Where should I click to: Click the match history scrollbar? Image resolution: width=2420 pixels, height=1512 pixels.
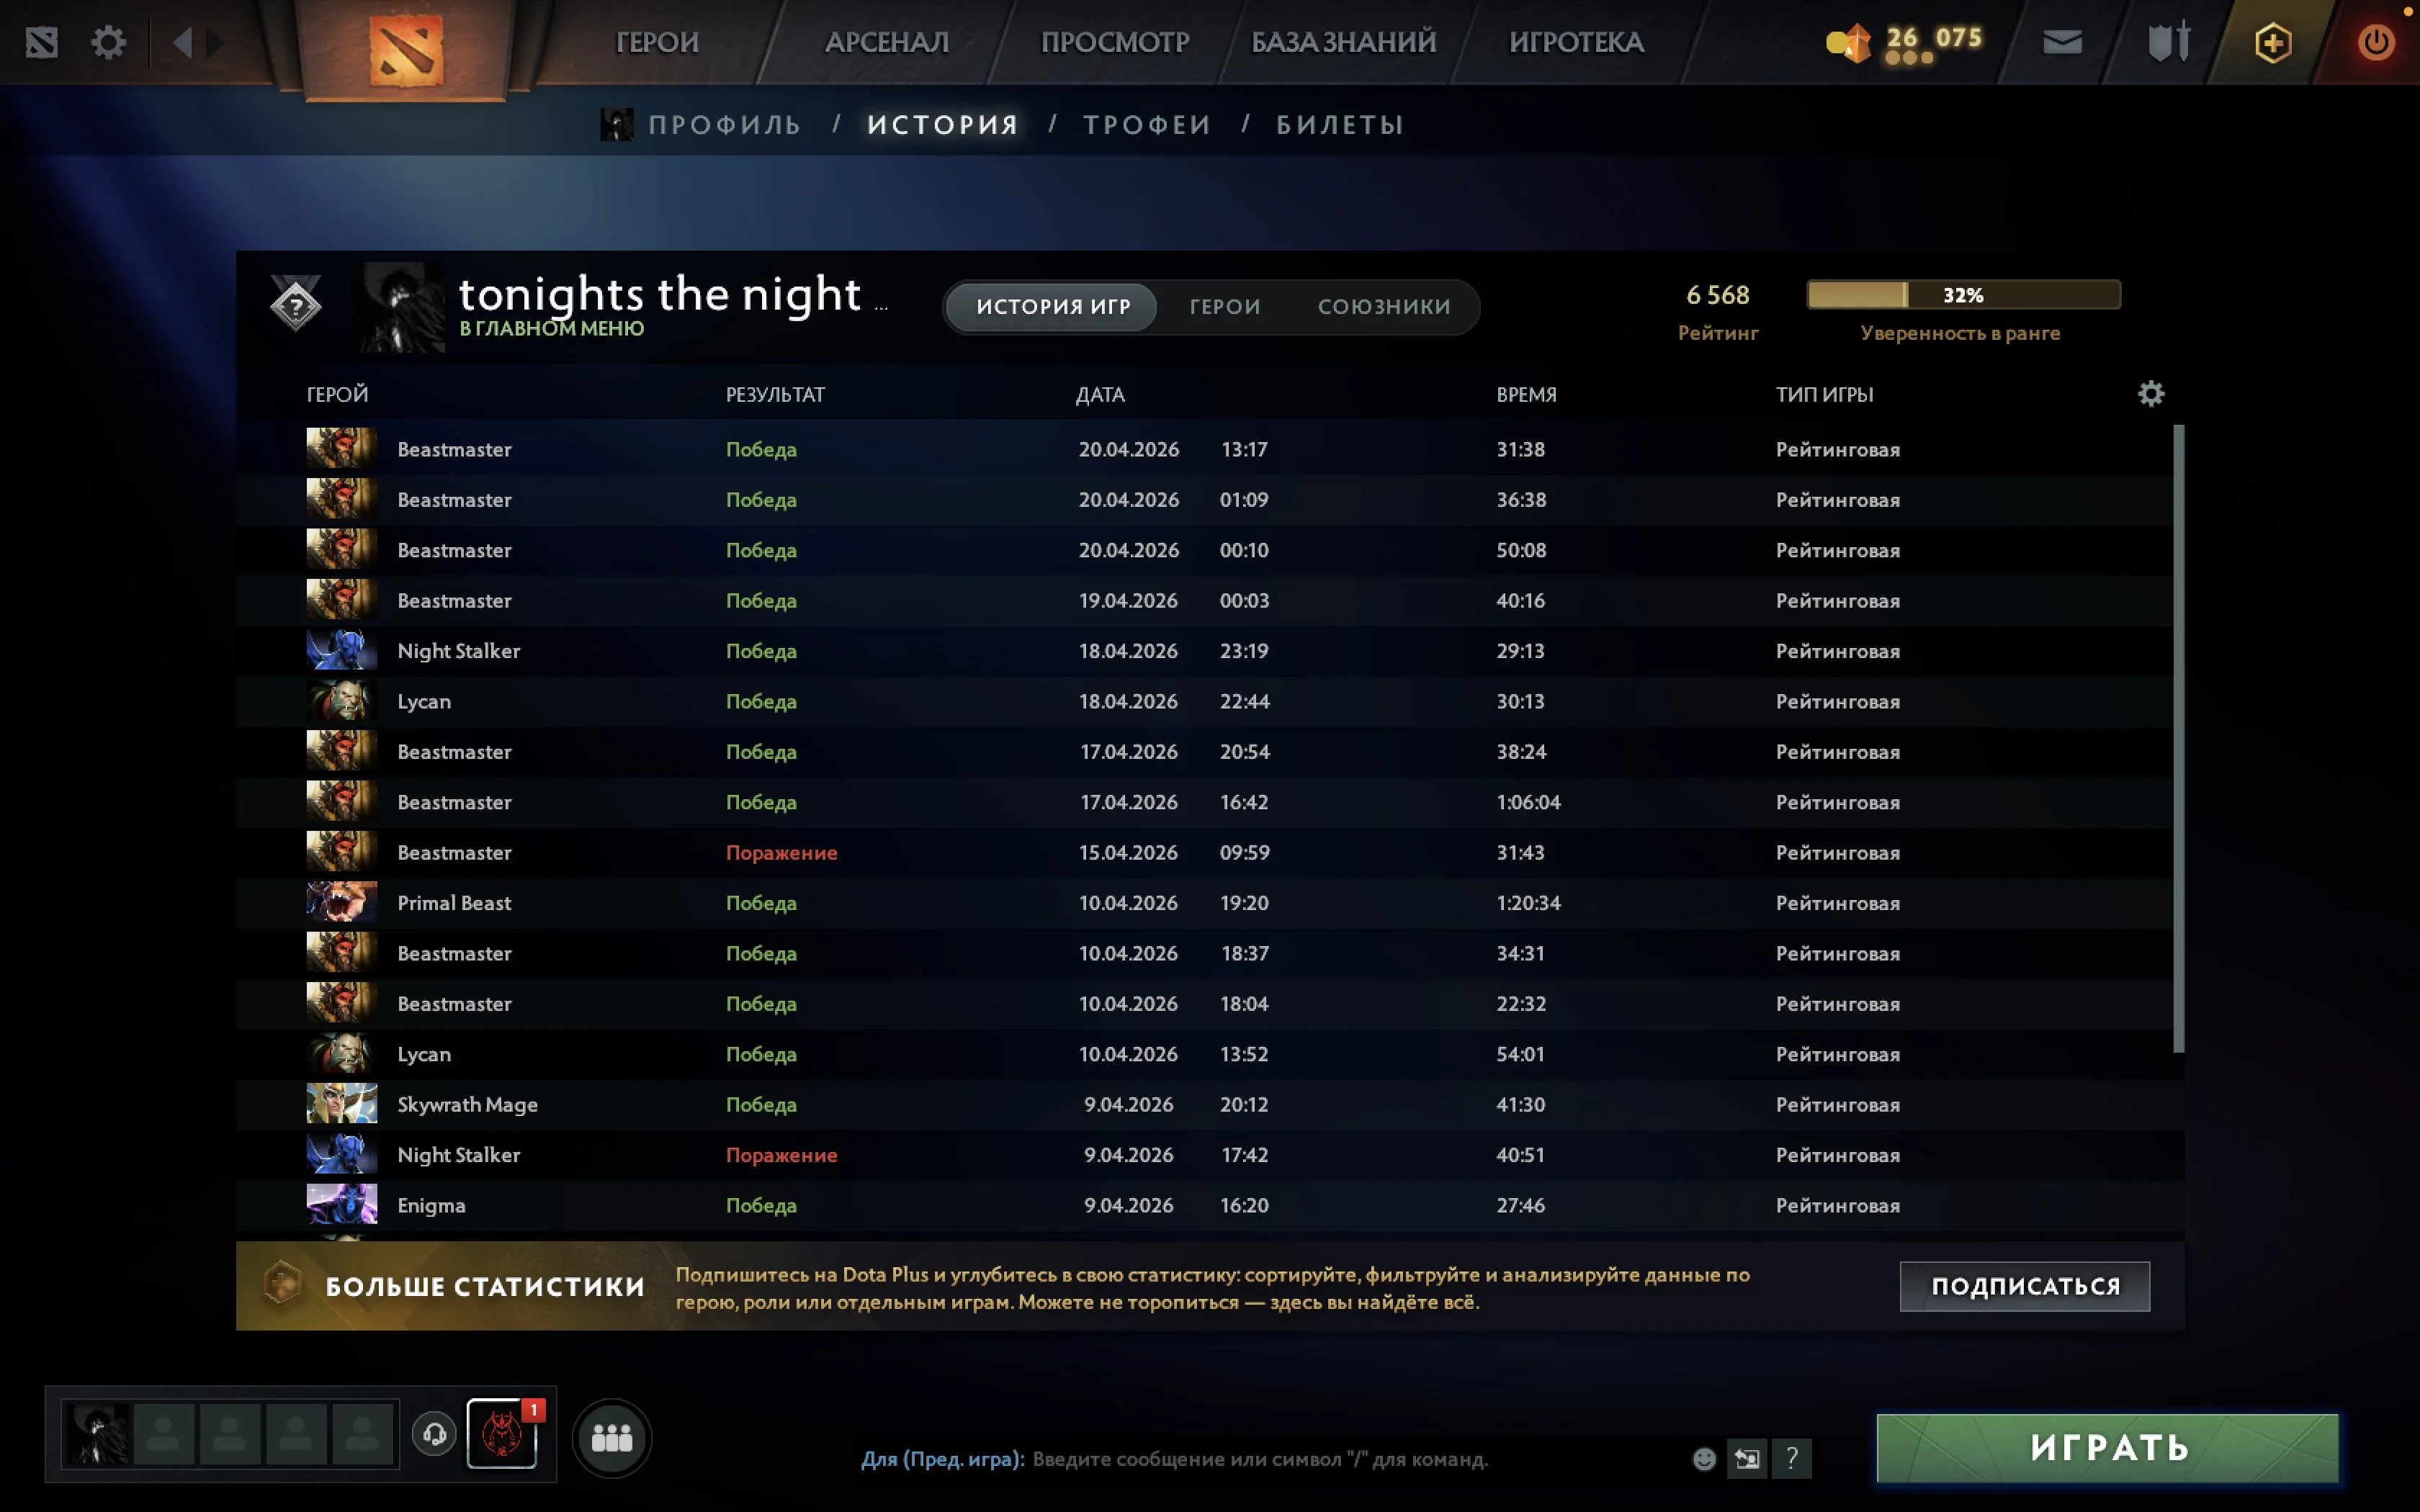(2179, 738)
